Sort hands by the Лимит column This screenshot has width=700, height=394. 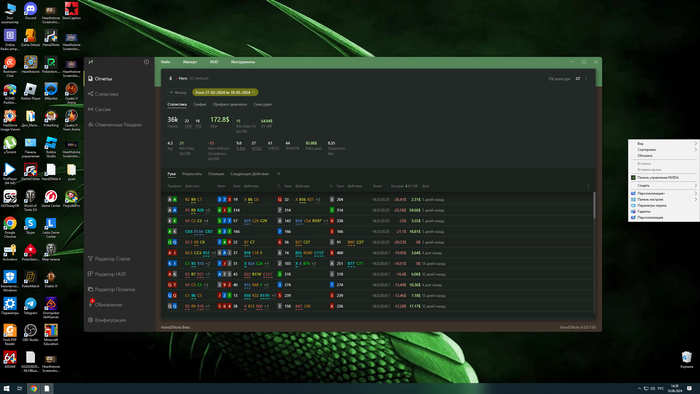[x=378, y=186]
